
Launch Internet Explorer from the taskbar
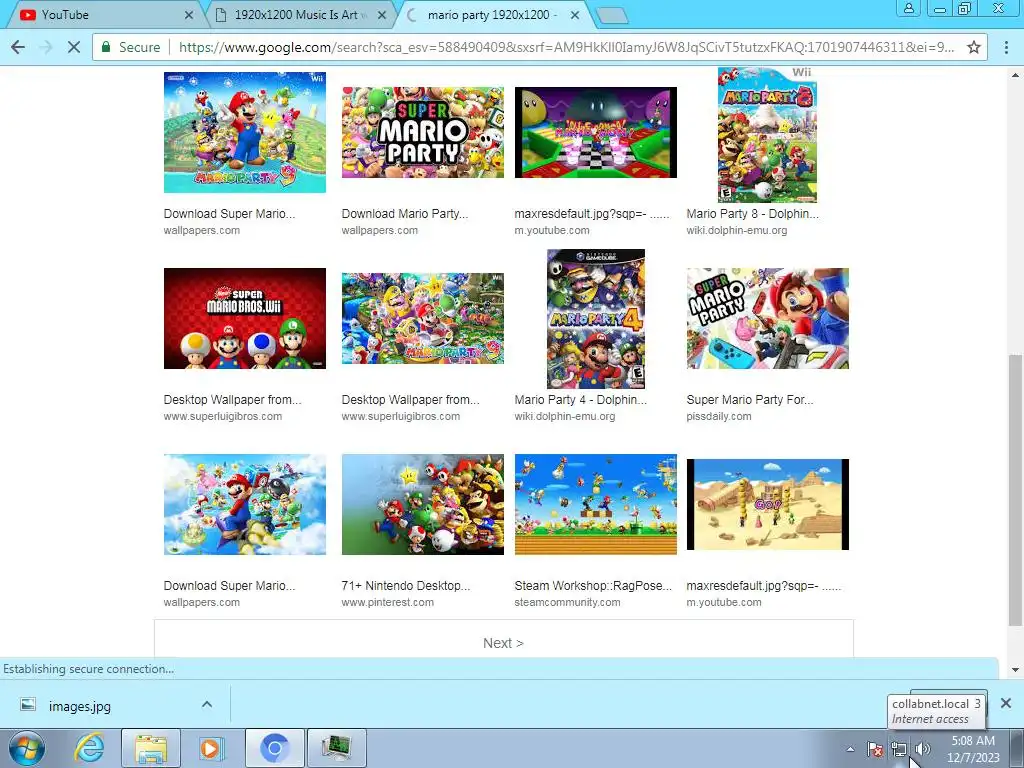pyautogui.click(x=89, y=748)
